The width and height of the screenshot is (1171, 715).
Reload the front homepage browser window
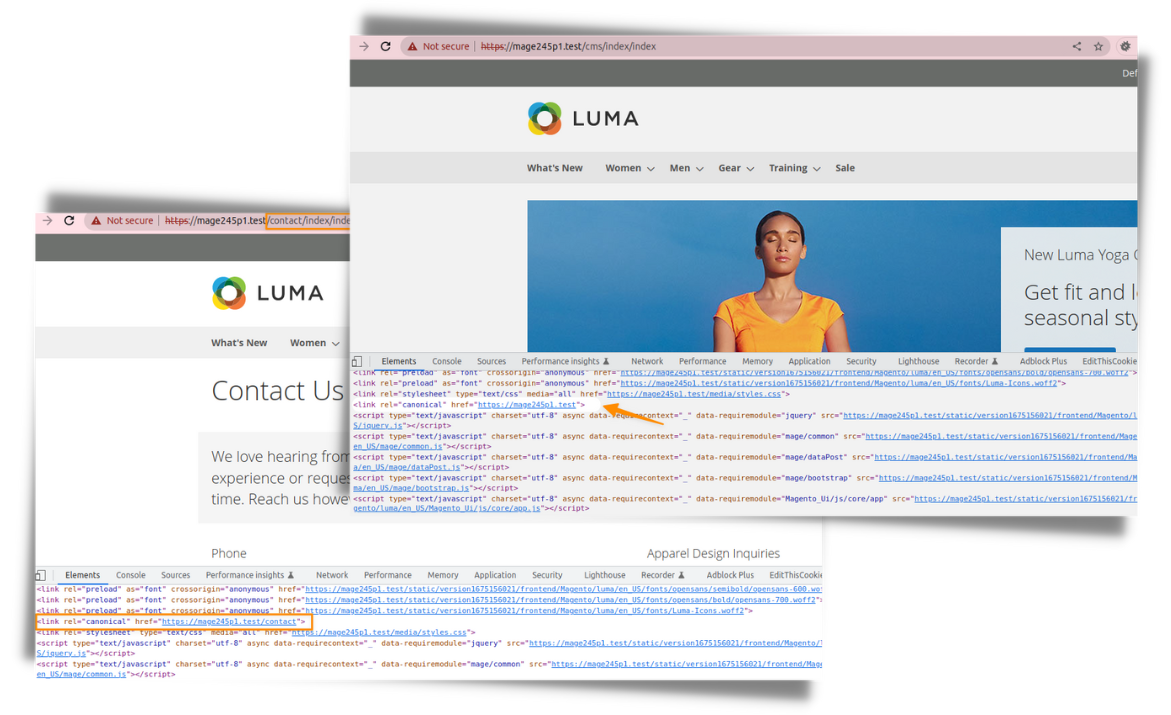[385, 46]
